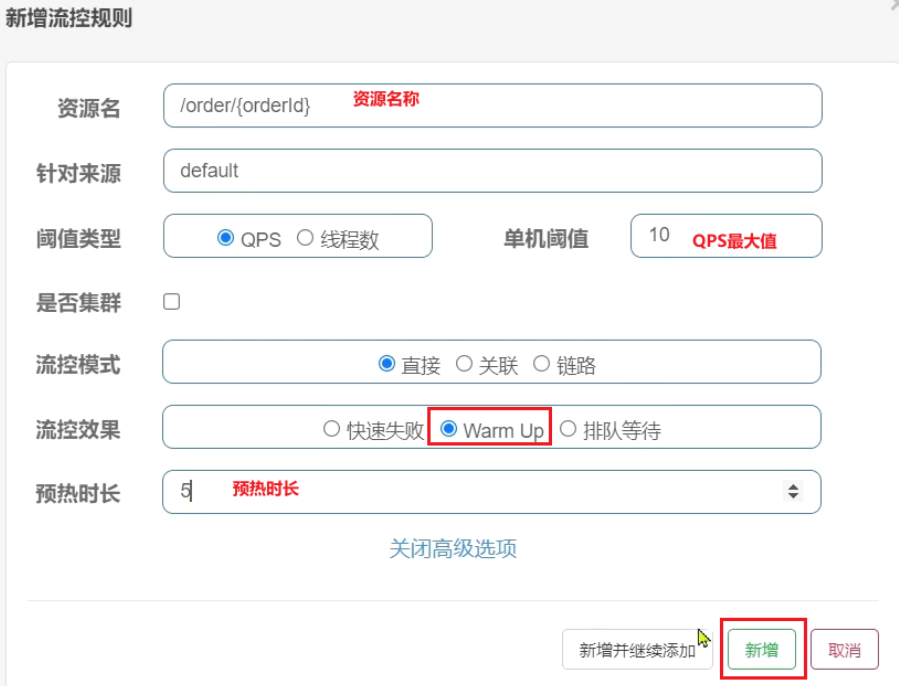This screenshot has height=686, width=899.
Task: Select the 快速失败 flow control effect
Action: (331, 428)
